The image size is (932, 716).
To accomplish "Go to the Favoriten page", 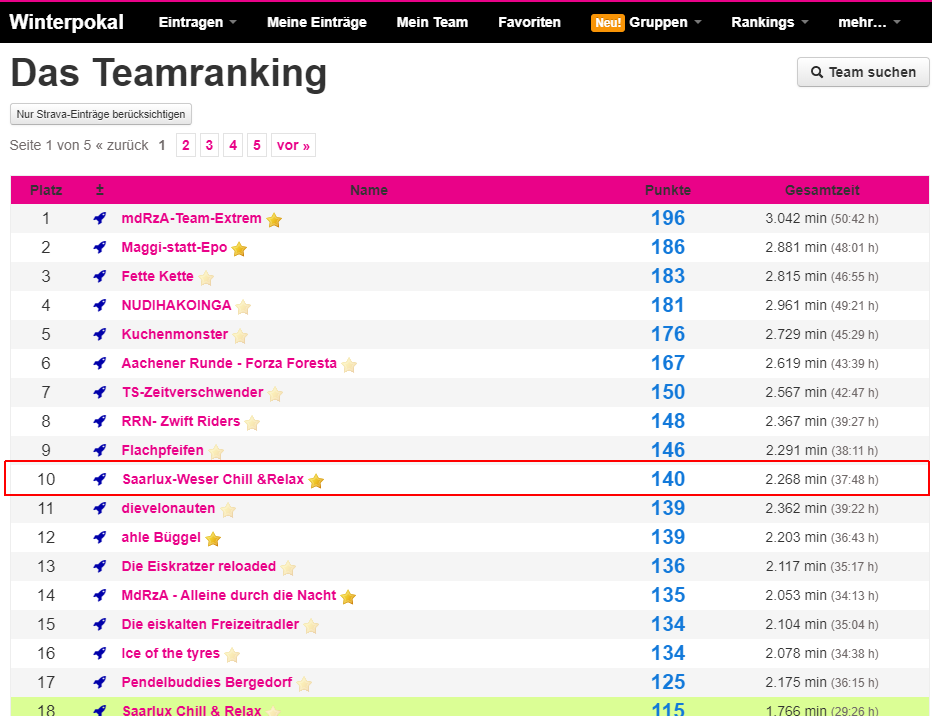I will point(529,22).
